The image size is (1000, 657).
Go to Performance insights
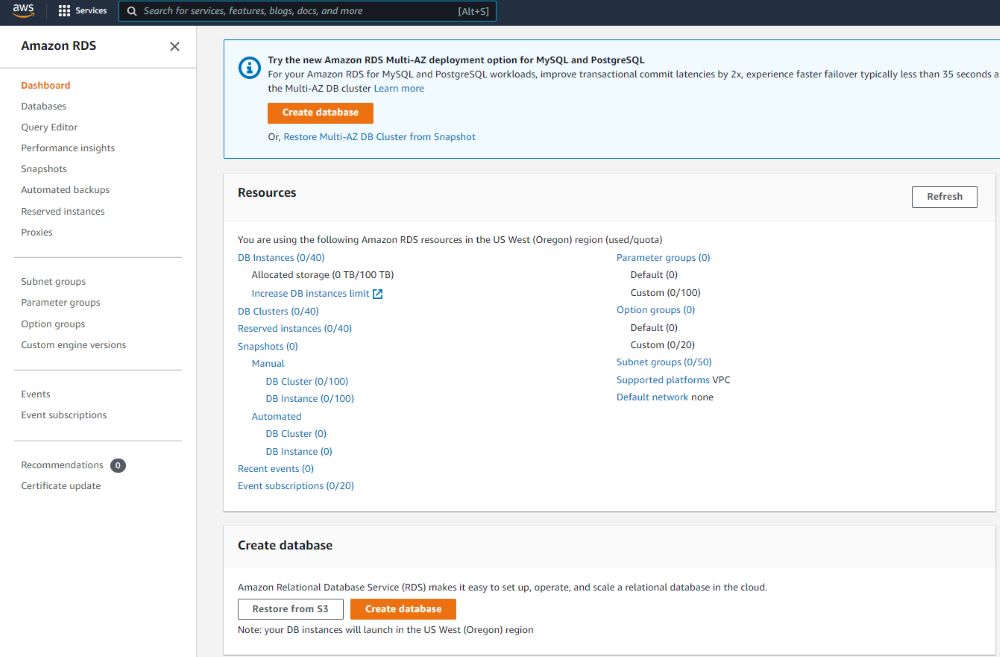click(x=68, y=148)
